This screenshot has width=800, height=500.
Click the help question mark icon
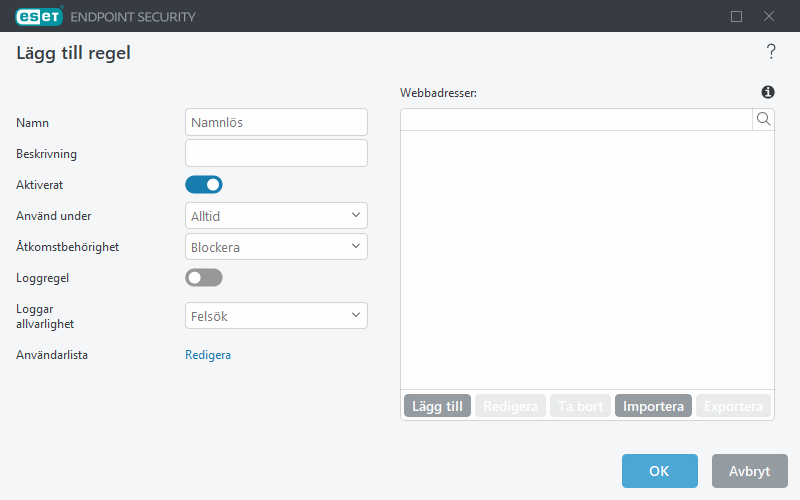click(x=770, y=52)
